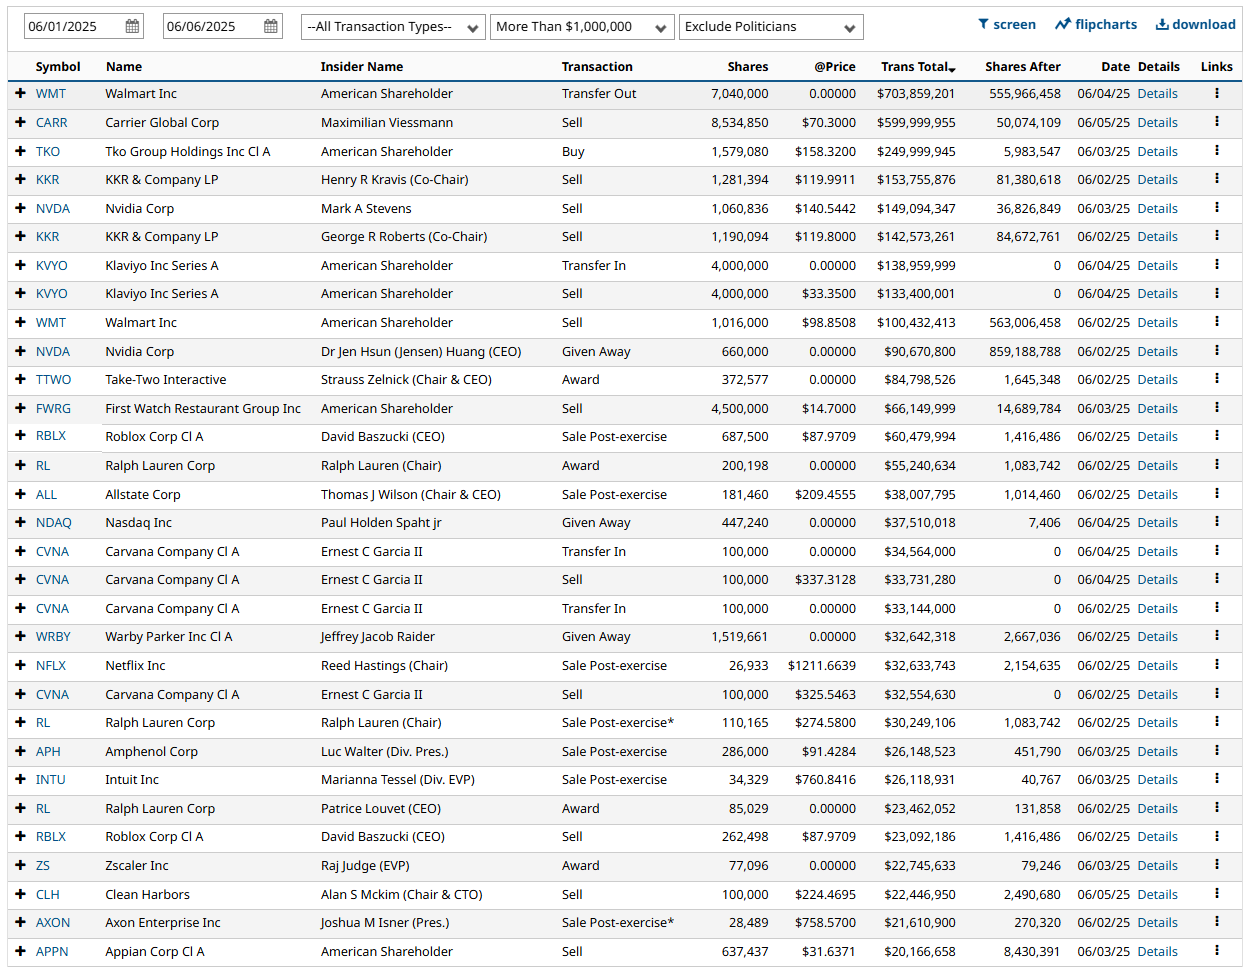Open the ALL Allstate symbol link
The height and width of the screenshot is (967, 1248).
point(46,494)
